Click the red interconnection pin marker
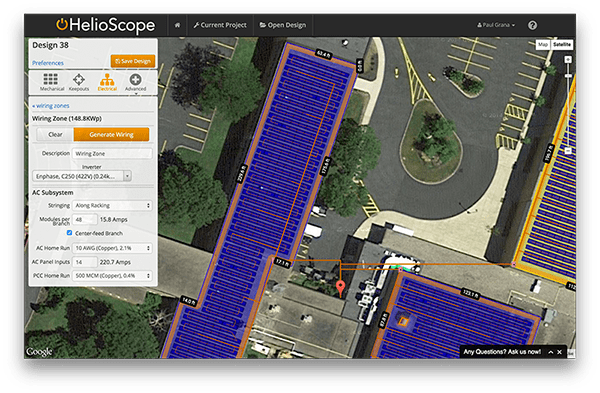 coord(340,287)
